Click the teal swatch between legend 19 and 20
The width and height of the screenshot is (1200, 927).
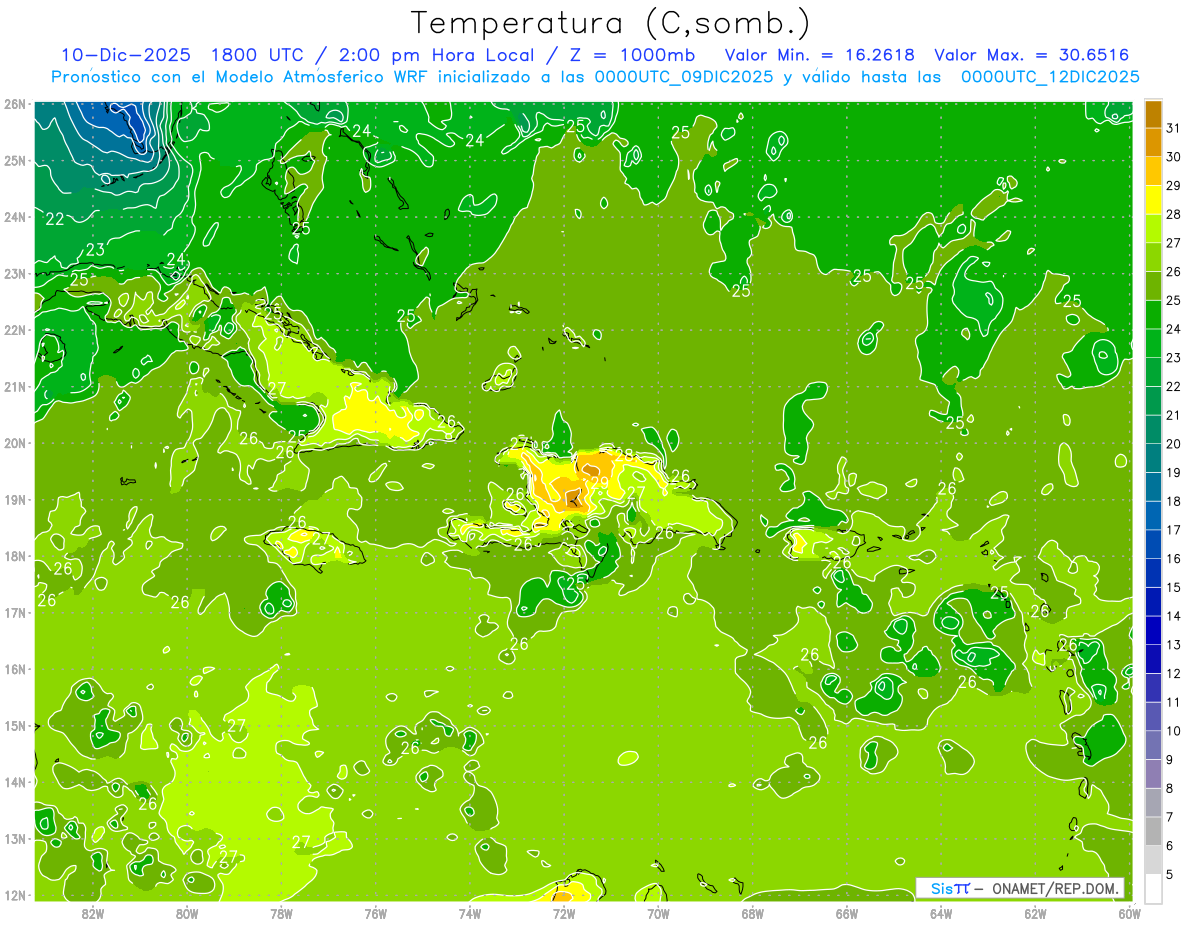pyautogui.click(x=1153, y=458)
